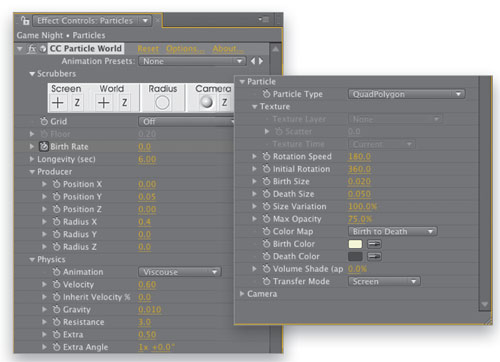Image resolution: width=500 pixels, height=362 pixels.
Task: Select the next animation preset arrow
Action: click(x=261, y=61)
